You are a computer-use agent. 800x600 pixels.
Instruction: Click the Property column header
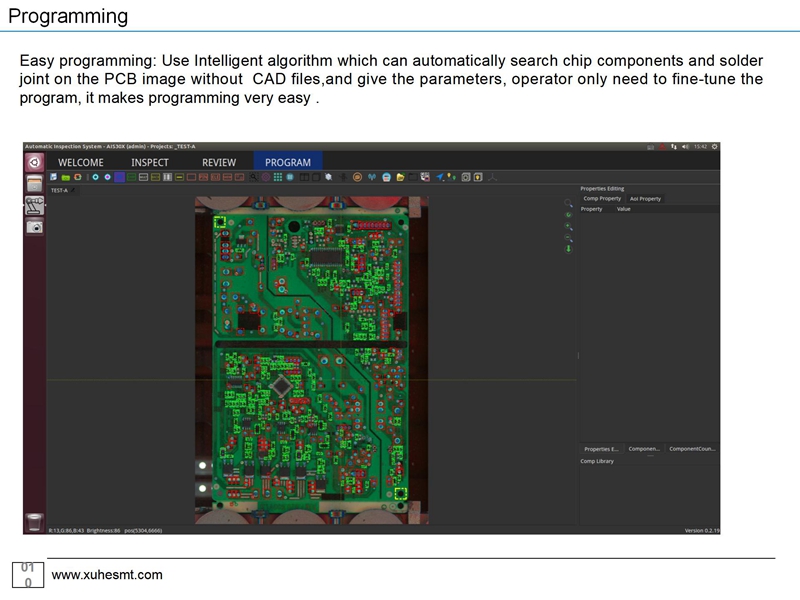(x=591, y=209)
